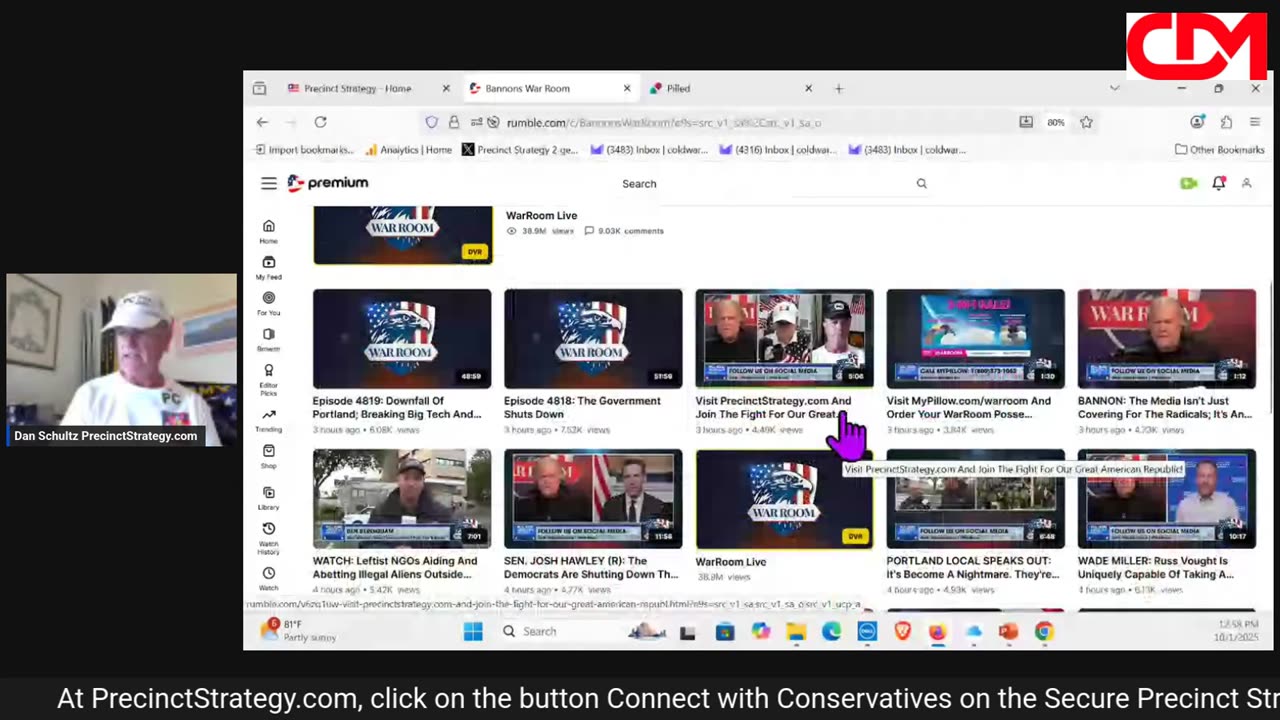Open a new browser tab
Image resolution: width=1280 pixels, height=720 pixels.
(x=839, y=88)
